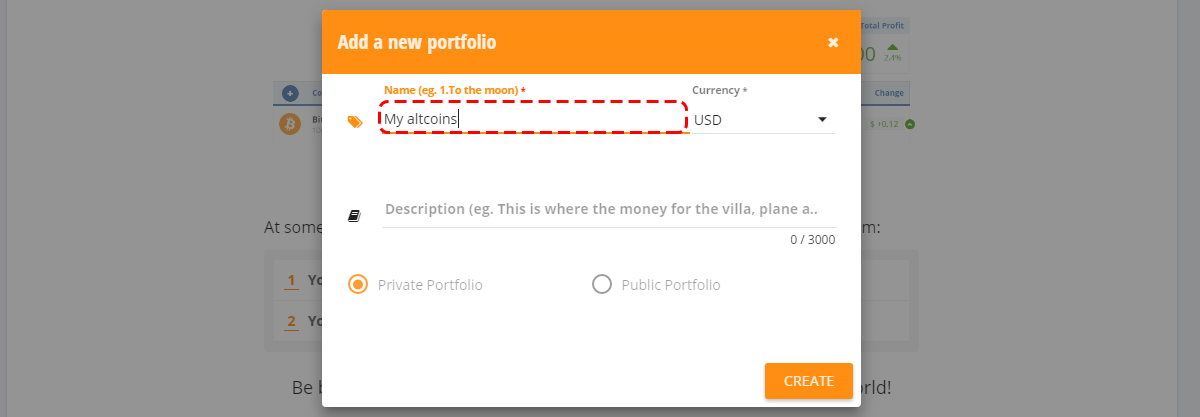Click the CREATE button

click(809, 381)
